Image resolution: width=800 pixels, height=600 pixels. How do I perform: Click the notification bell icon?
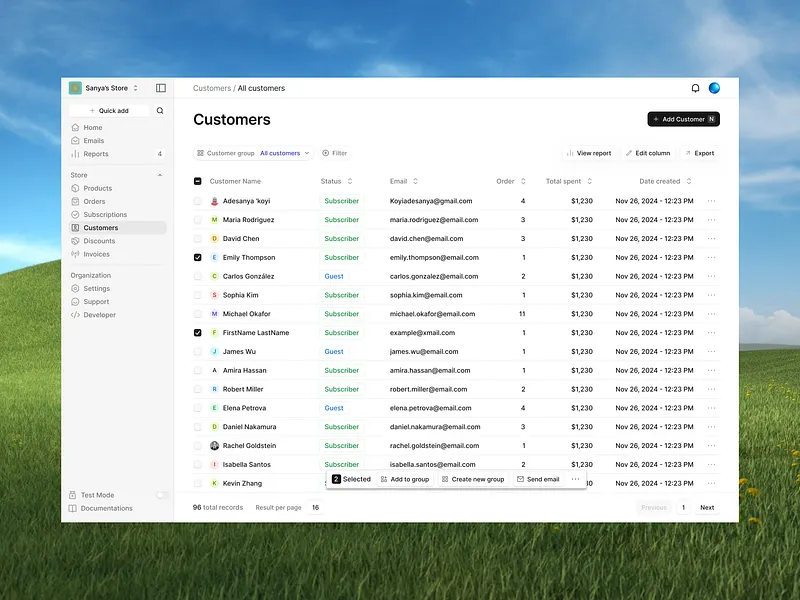tap(695, 88)
